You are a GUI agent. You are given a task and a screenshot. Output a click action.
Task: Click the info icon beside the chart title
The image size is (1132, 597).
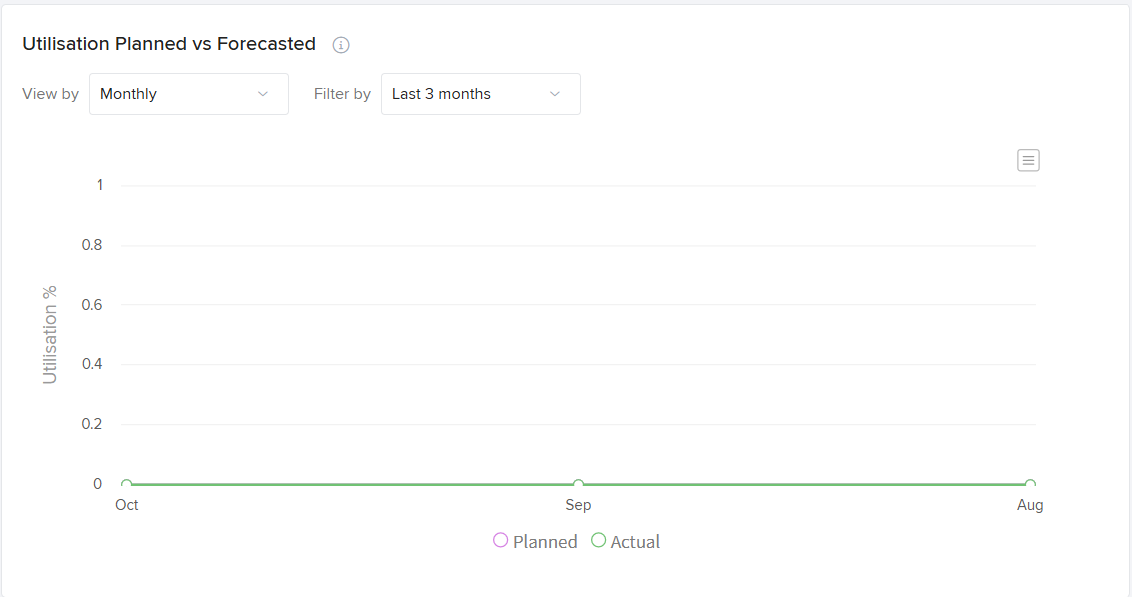(x=341, y=45)
